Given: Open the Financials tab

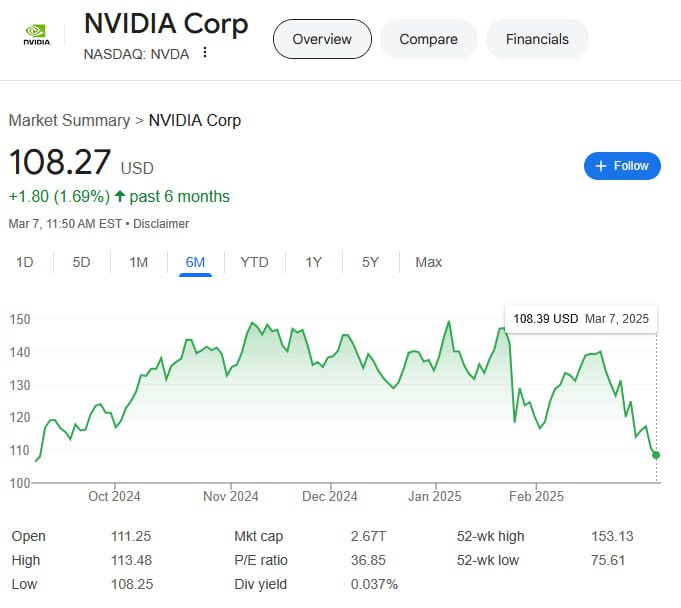Looking at the screenshot, I should [537, 39].
